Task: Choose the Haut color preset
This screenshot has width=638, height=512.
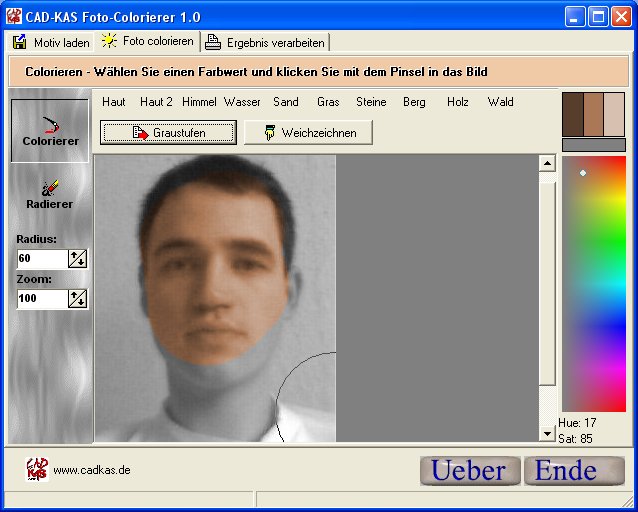Action: [x=114, y=102]
